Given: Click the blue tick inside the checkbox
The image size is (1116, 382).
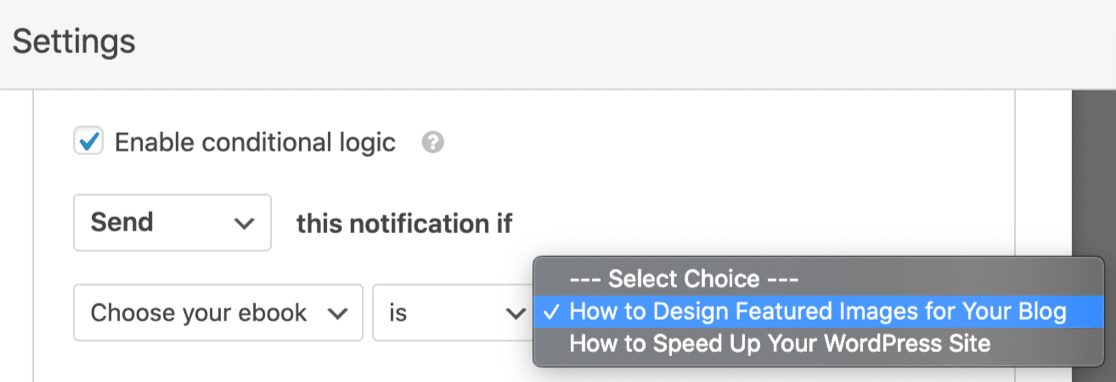Looking at the screenshot, I should [x=89, y=142].
